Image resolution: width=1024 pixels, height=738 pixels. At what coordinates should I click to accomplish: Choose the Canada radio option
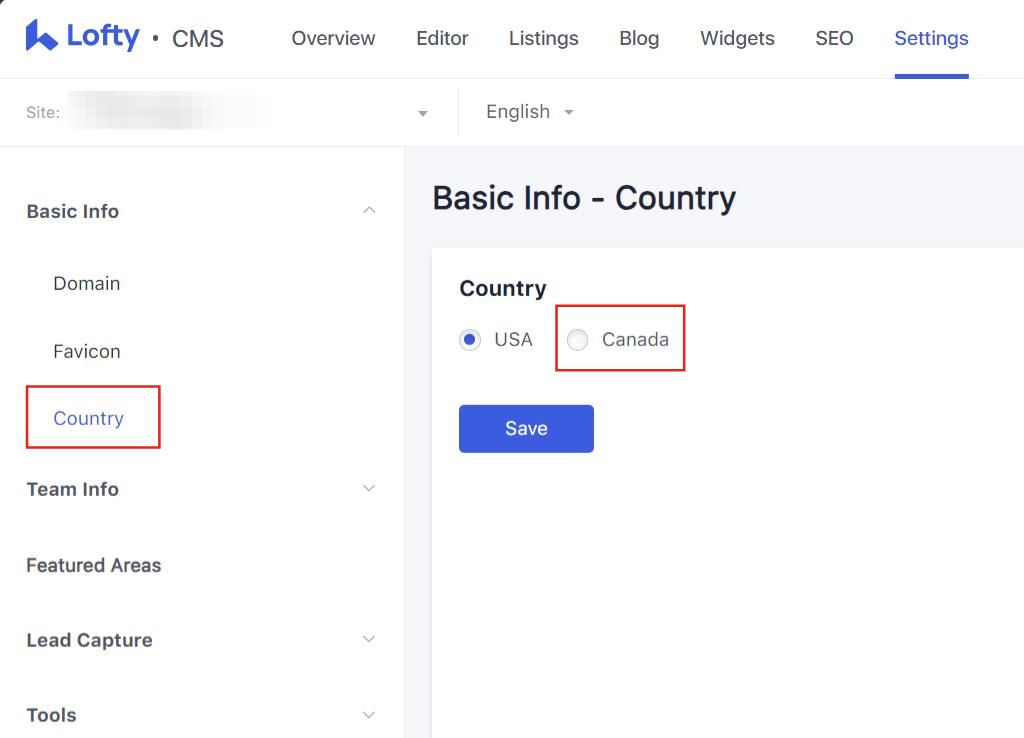coord(578,340)
